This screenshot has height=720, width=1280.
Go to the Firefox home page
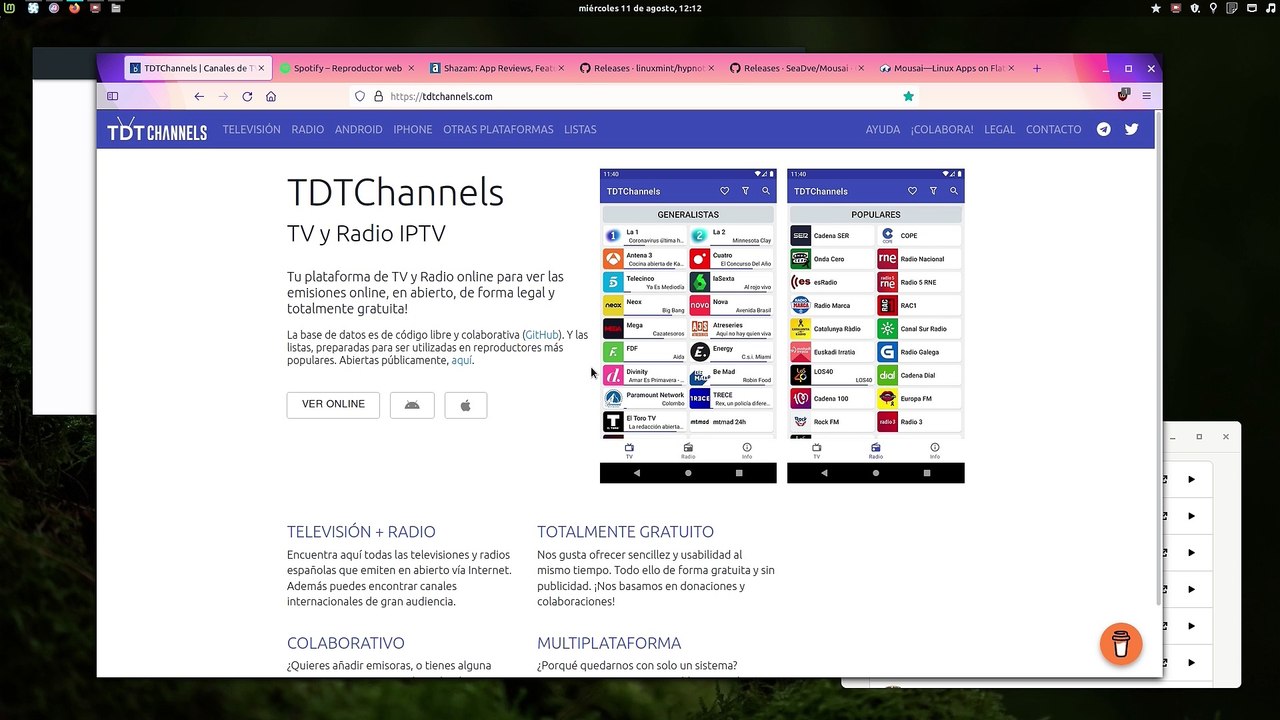[271, 96]
